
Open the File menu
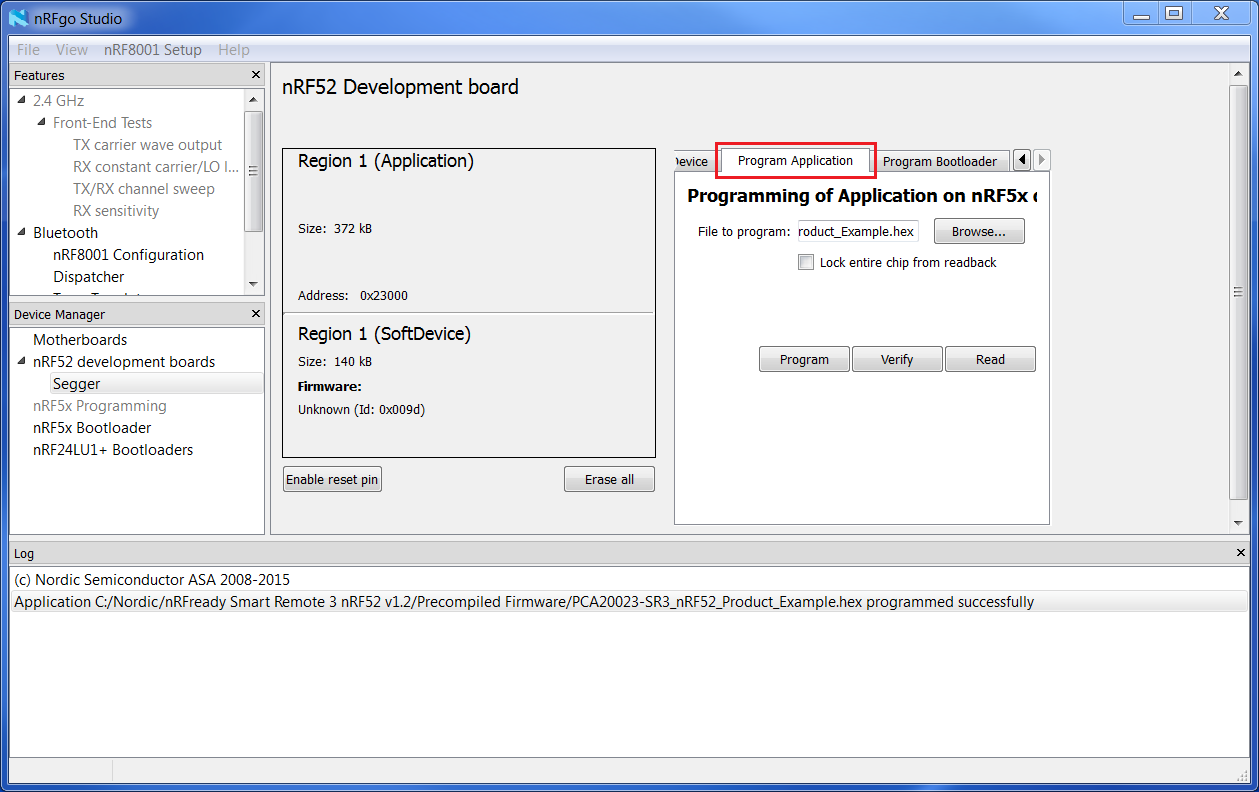(28, 50)
